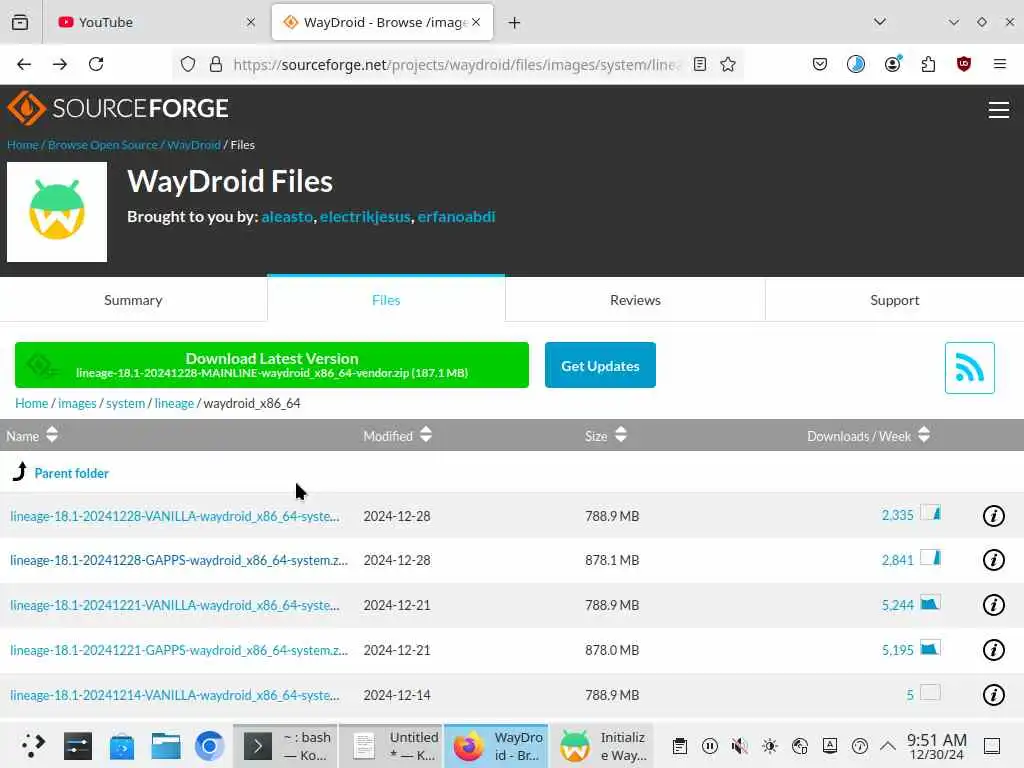Switch to Untitled text editor taskbar window
Viewport: 1024px width, 768px height.
(391, 746)
